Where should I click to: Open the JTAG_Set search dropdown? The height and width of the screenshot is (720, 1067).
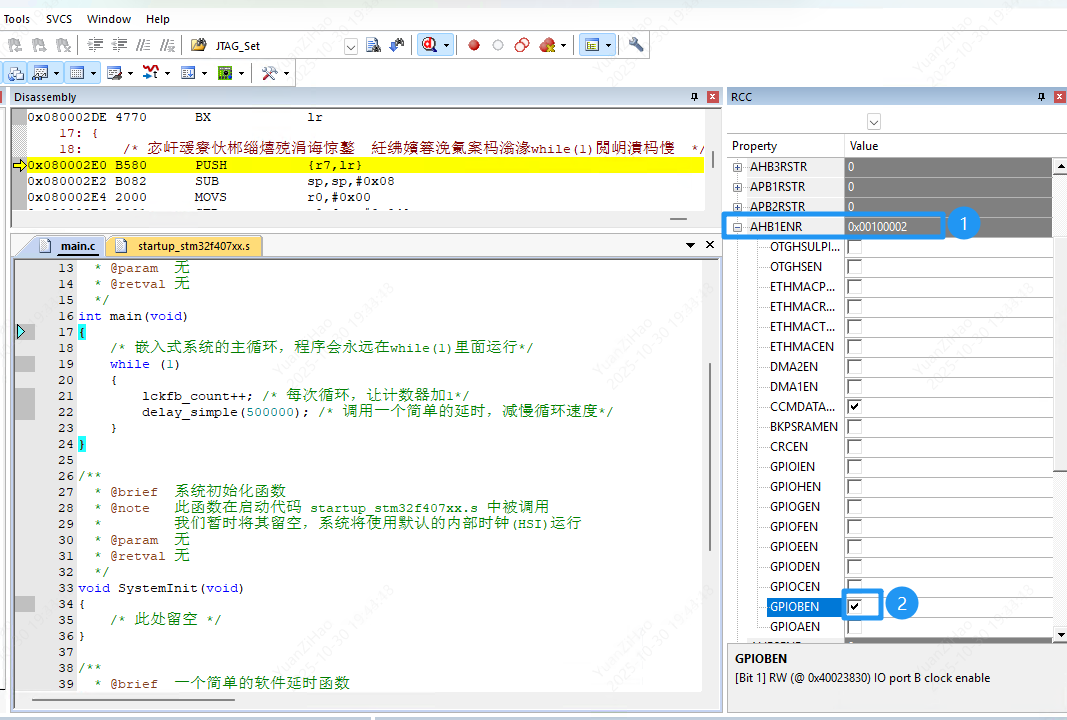point(351,46)
